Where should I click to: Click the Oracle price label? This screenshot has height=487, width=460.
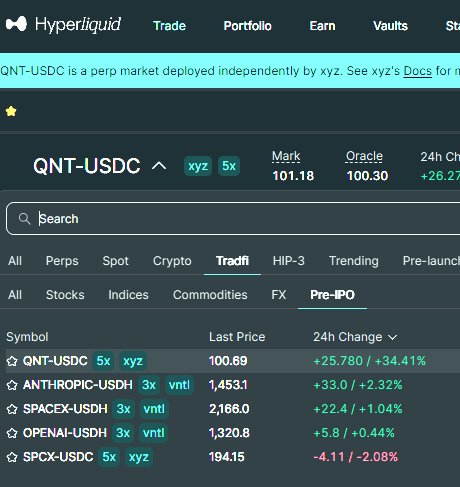coord(364,156)
